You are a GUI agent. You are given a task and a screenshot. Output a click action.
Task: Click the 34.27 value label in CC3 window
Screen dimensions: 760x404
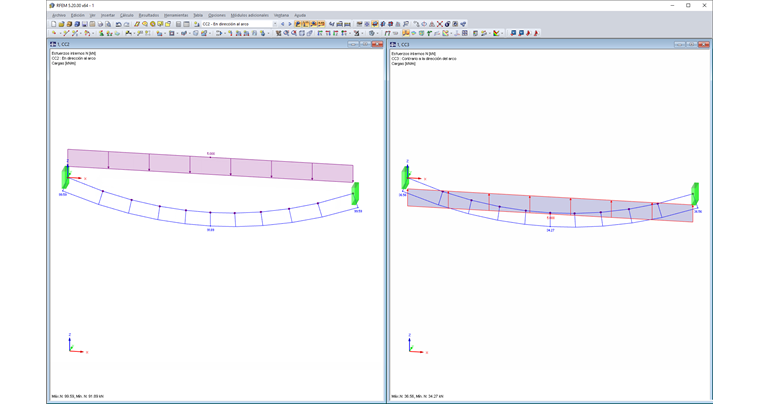[550, 231]
